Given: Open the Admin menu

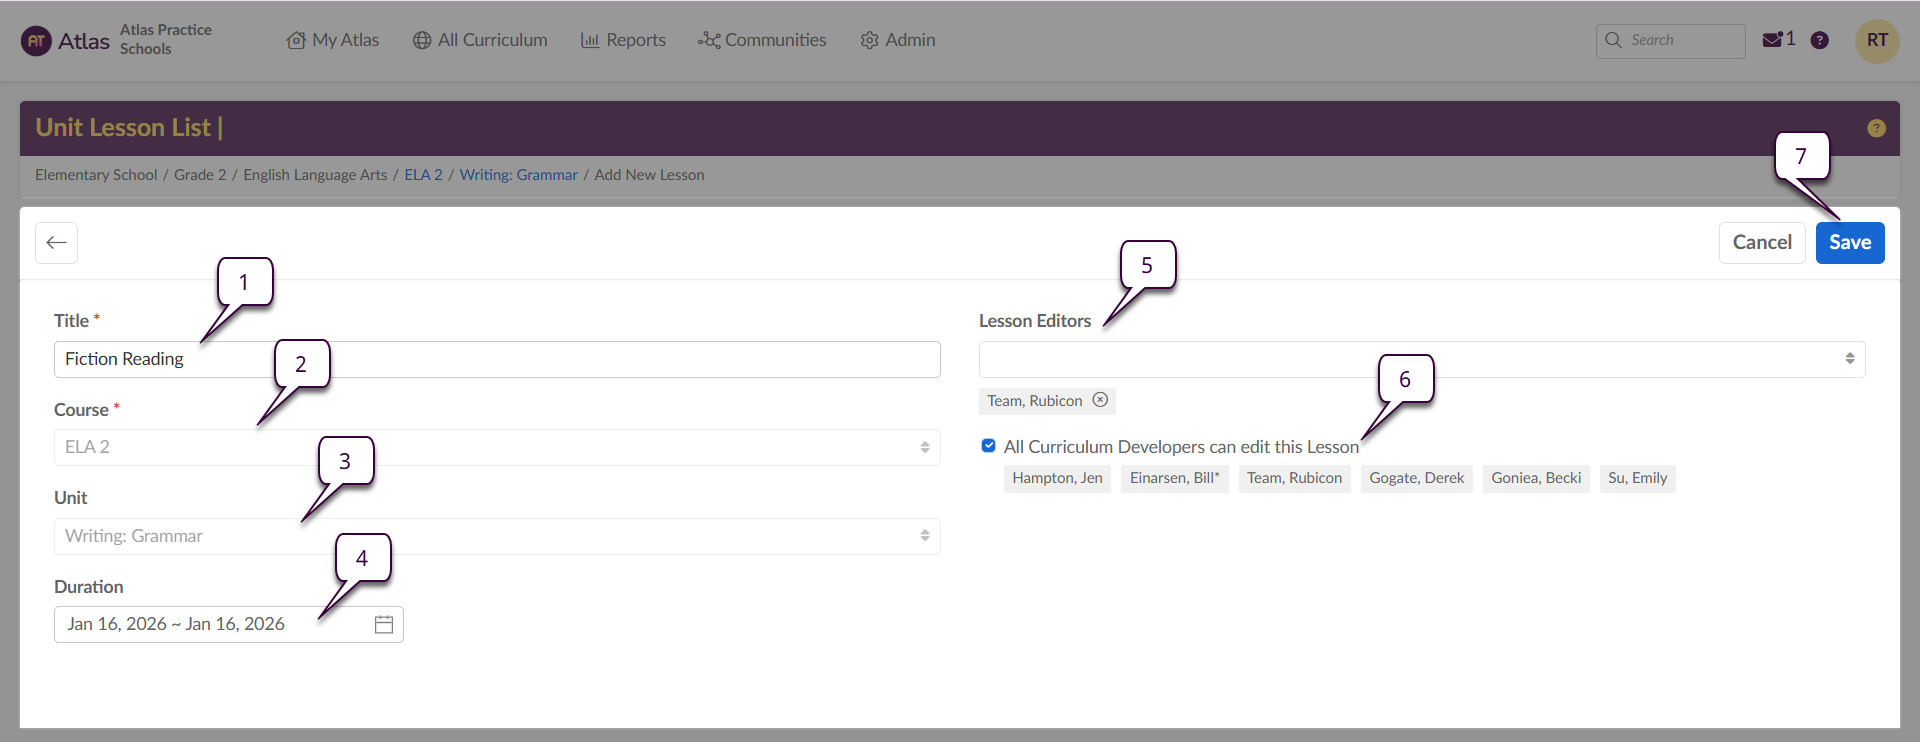Looking at the screenshot, I should click(898, 40).
